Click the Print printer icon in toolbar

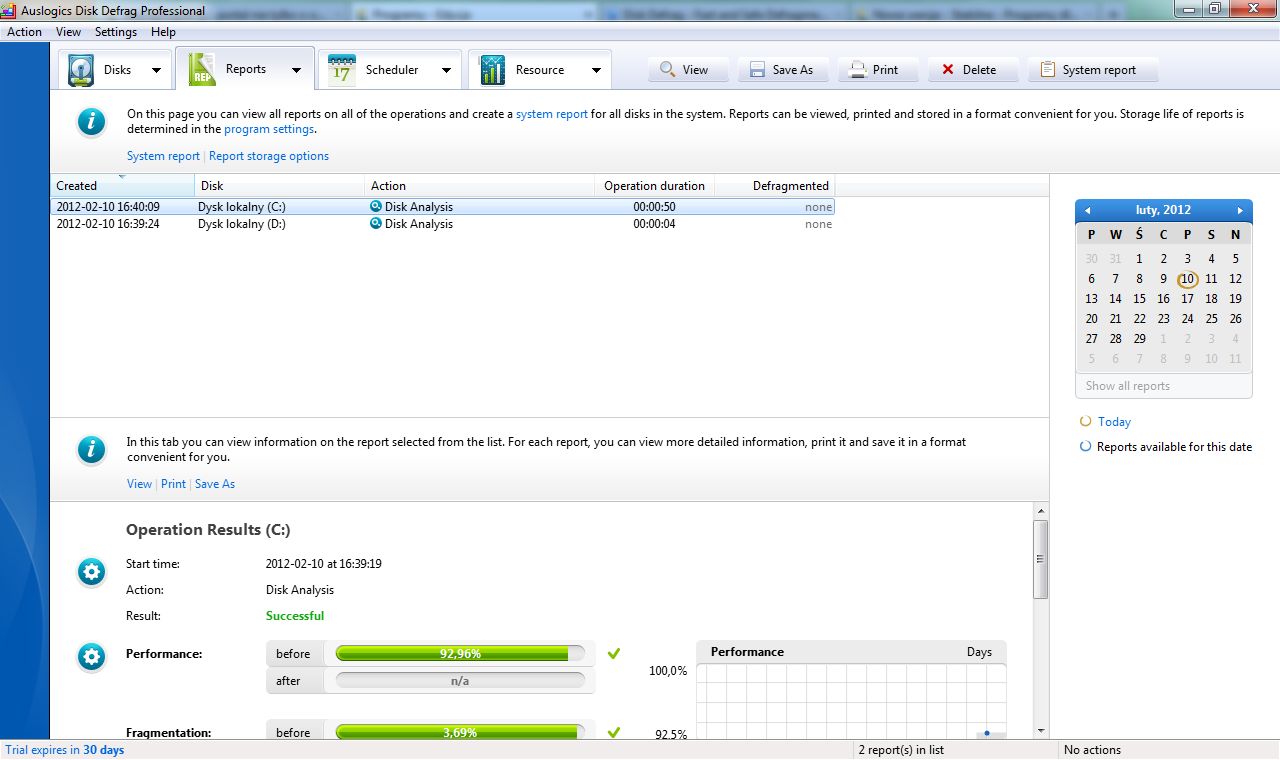(x=857, y=70)
